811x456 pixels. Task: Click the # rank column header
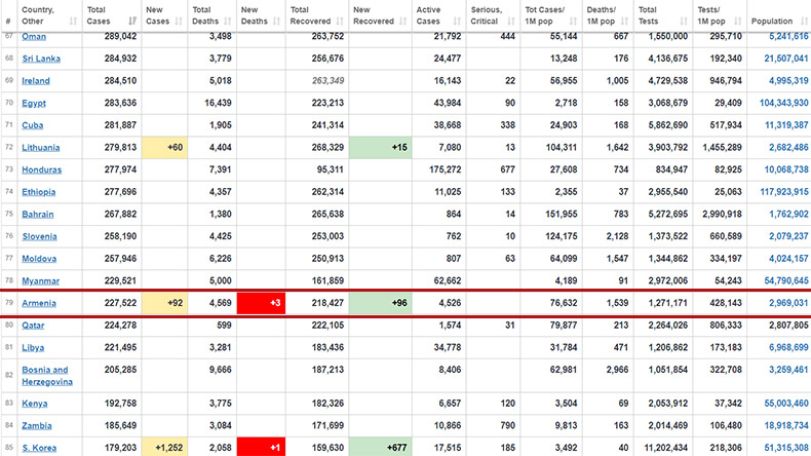[x=8, y=21]
